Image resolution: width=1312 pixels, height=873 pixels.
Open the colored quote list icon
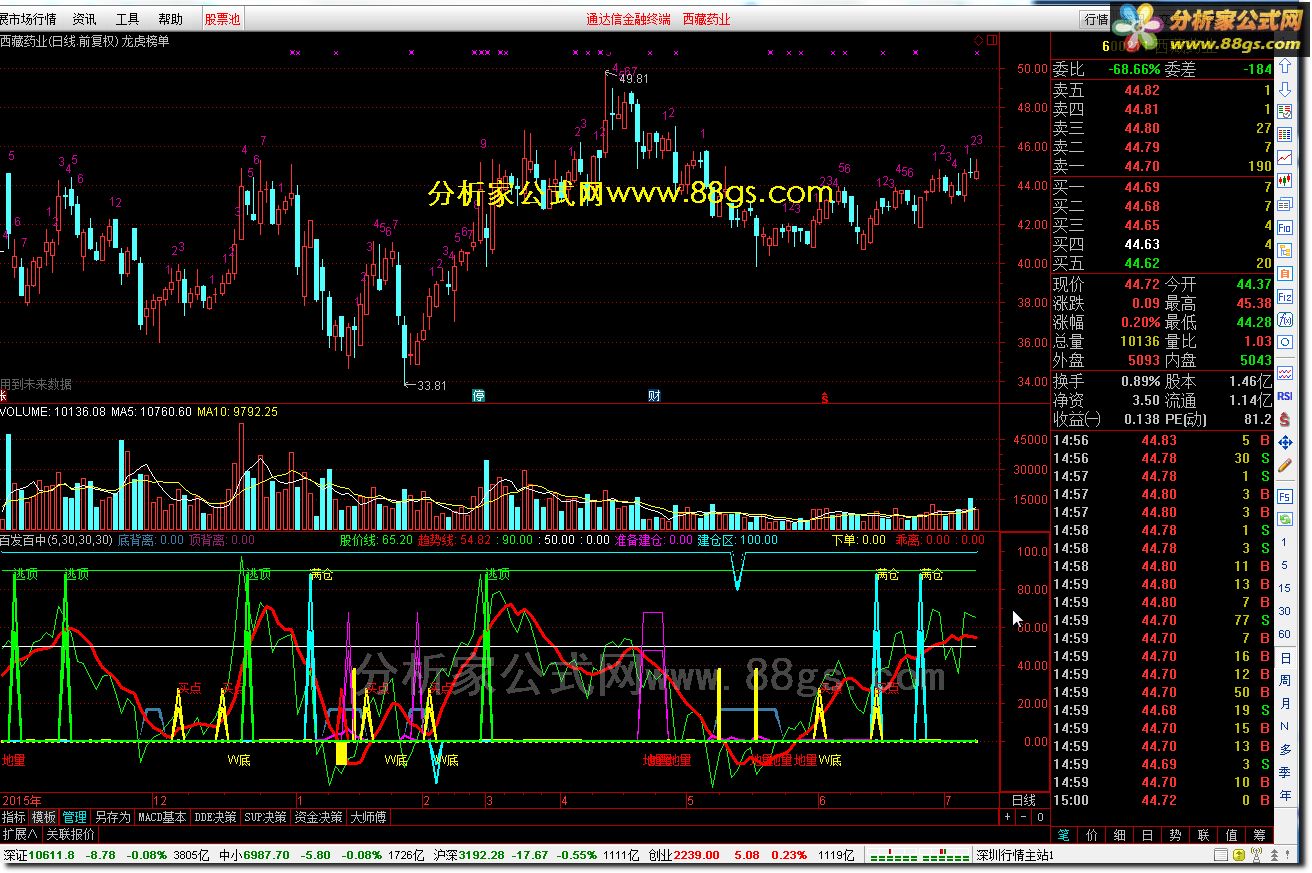(1285, 132)
